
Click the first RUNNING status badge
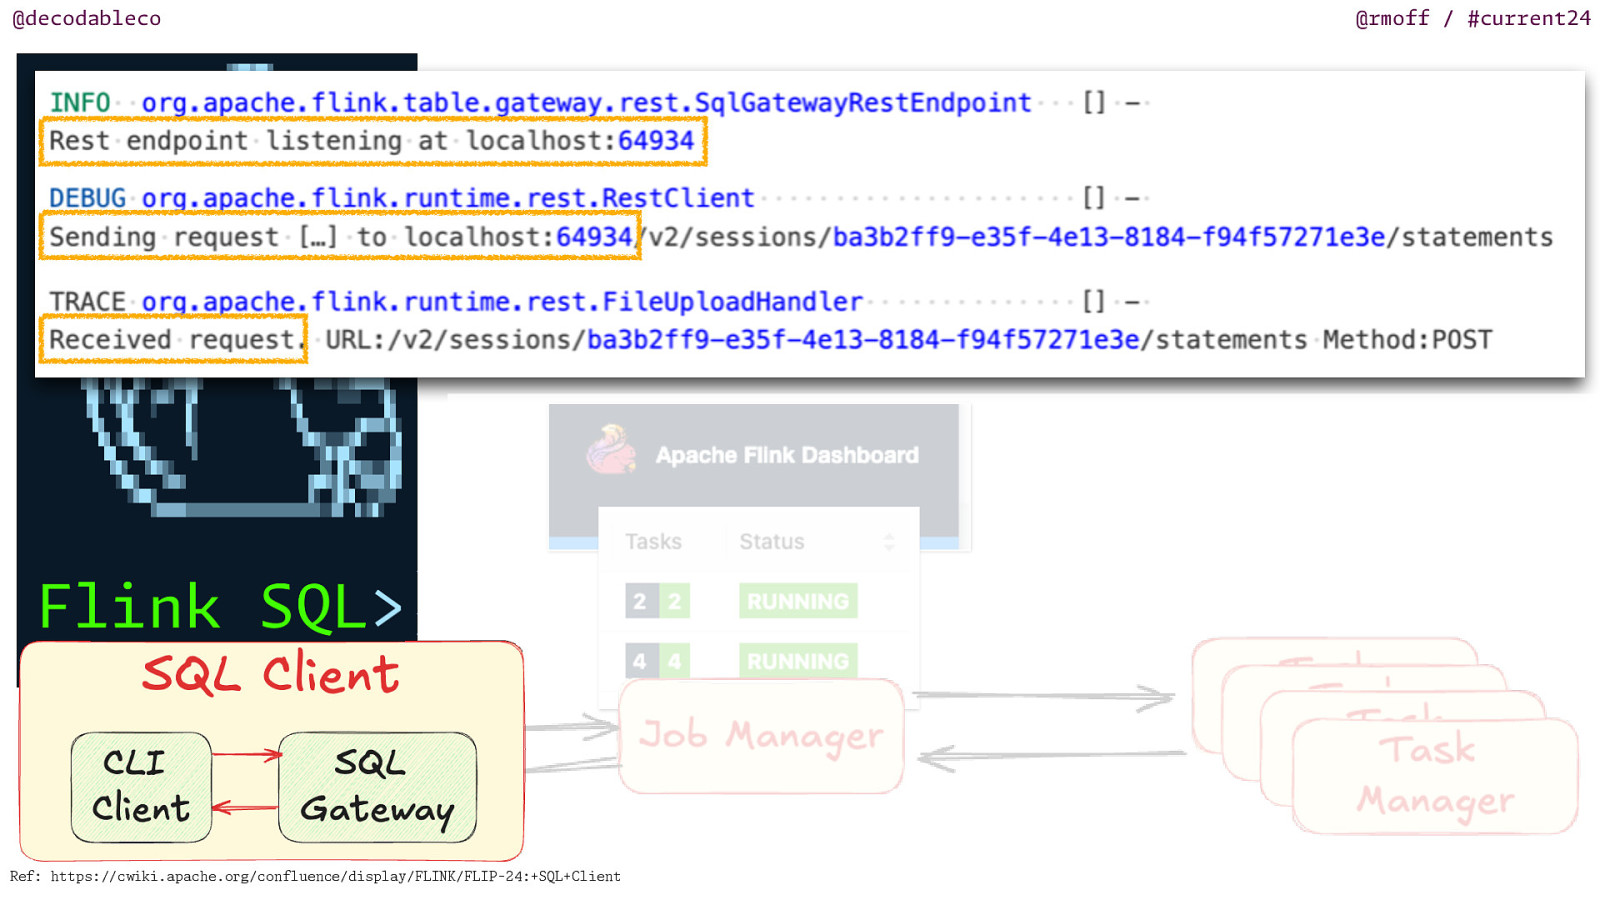tap(798, 601)
